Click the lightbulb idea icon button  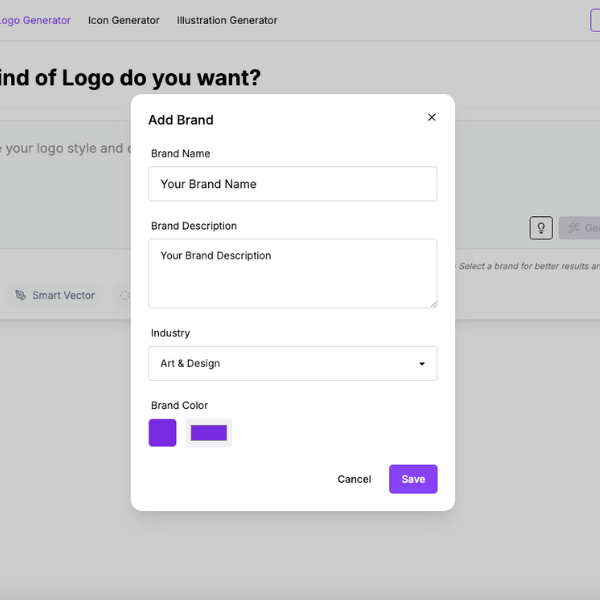[x=541, y=228]
